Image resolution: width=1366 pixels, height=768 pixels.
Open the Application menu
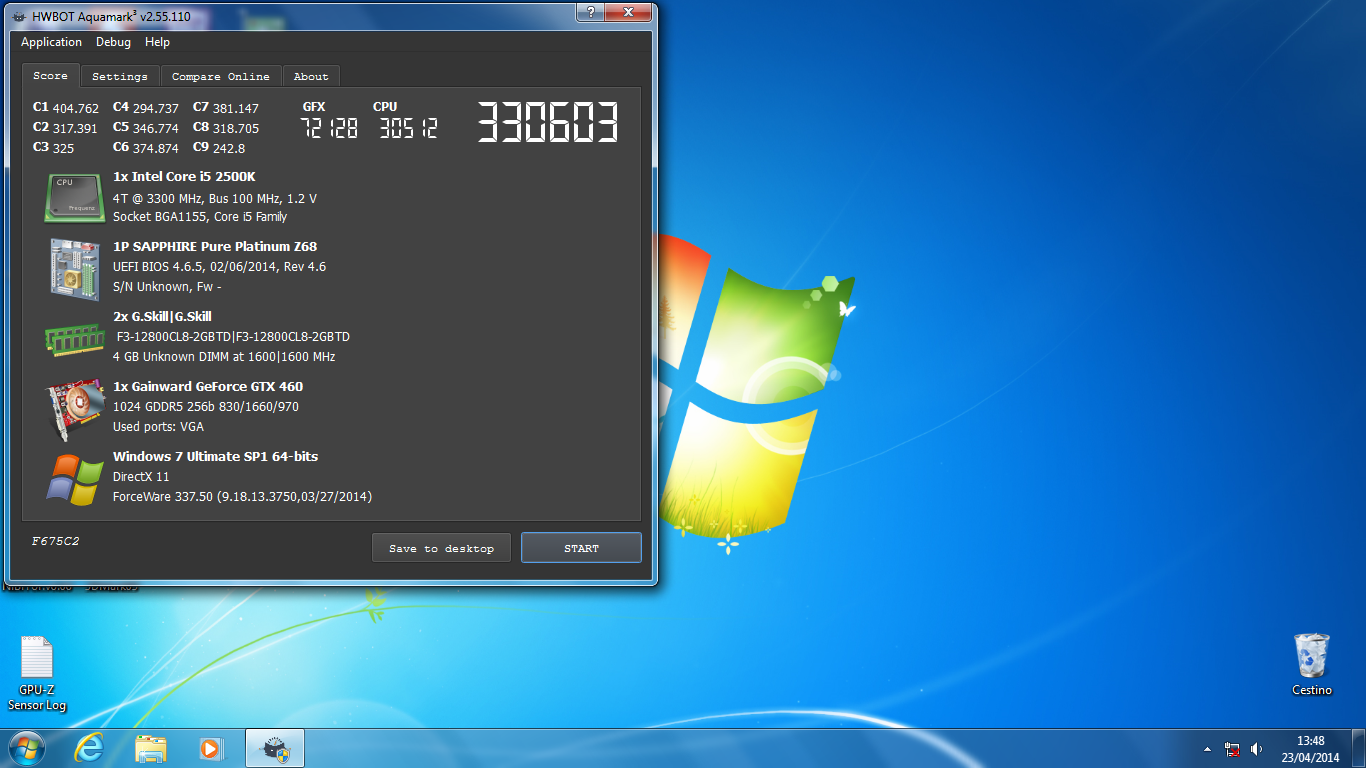[51, 42]
